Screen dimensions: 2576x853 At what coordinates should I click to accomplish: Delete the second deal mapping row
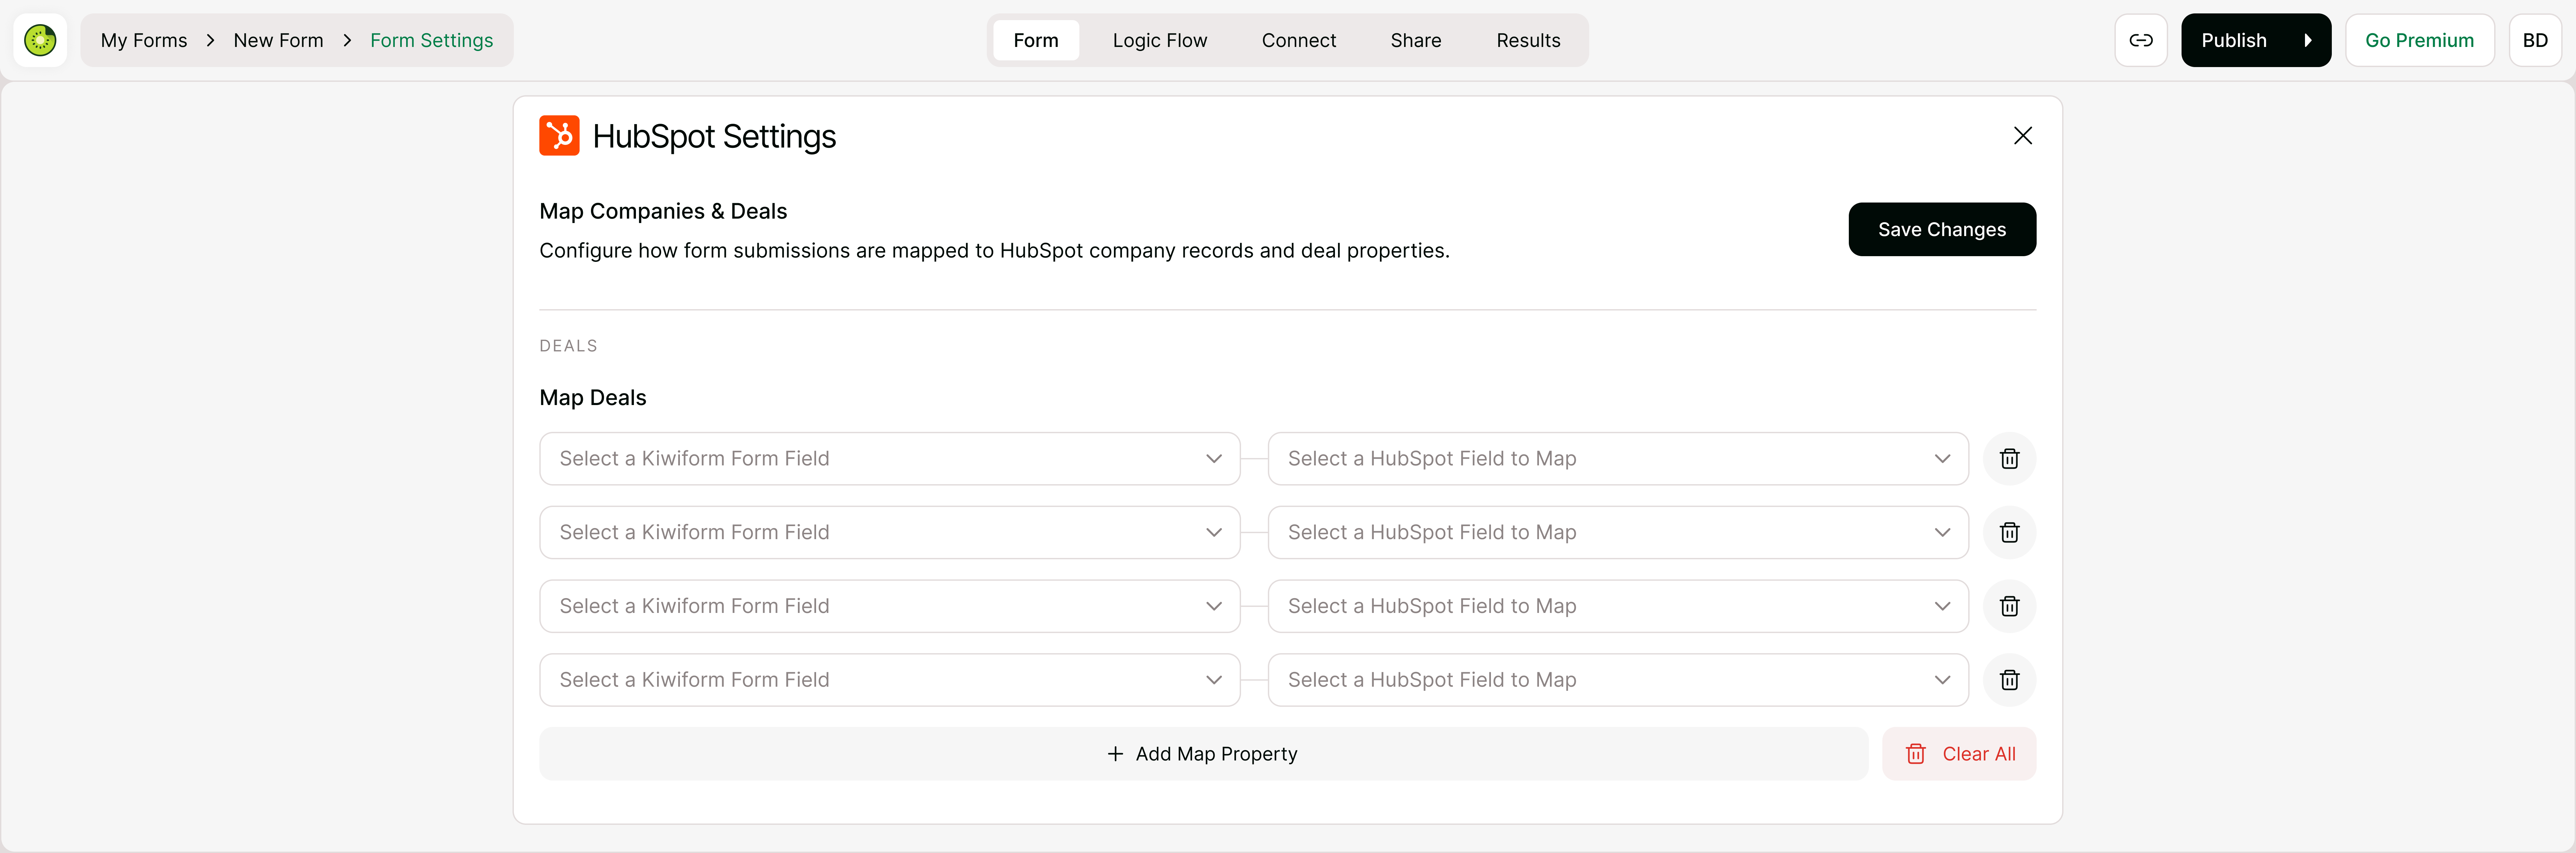point(2009,532)
